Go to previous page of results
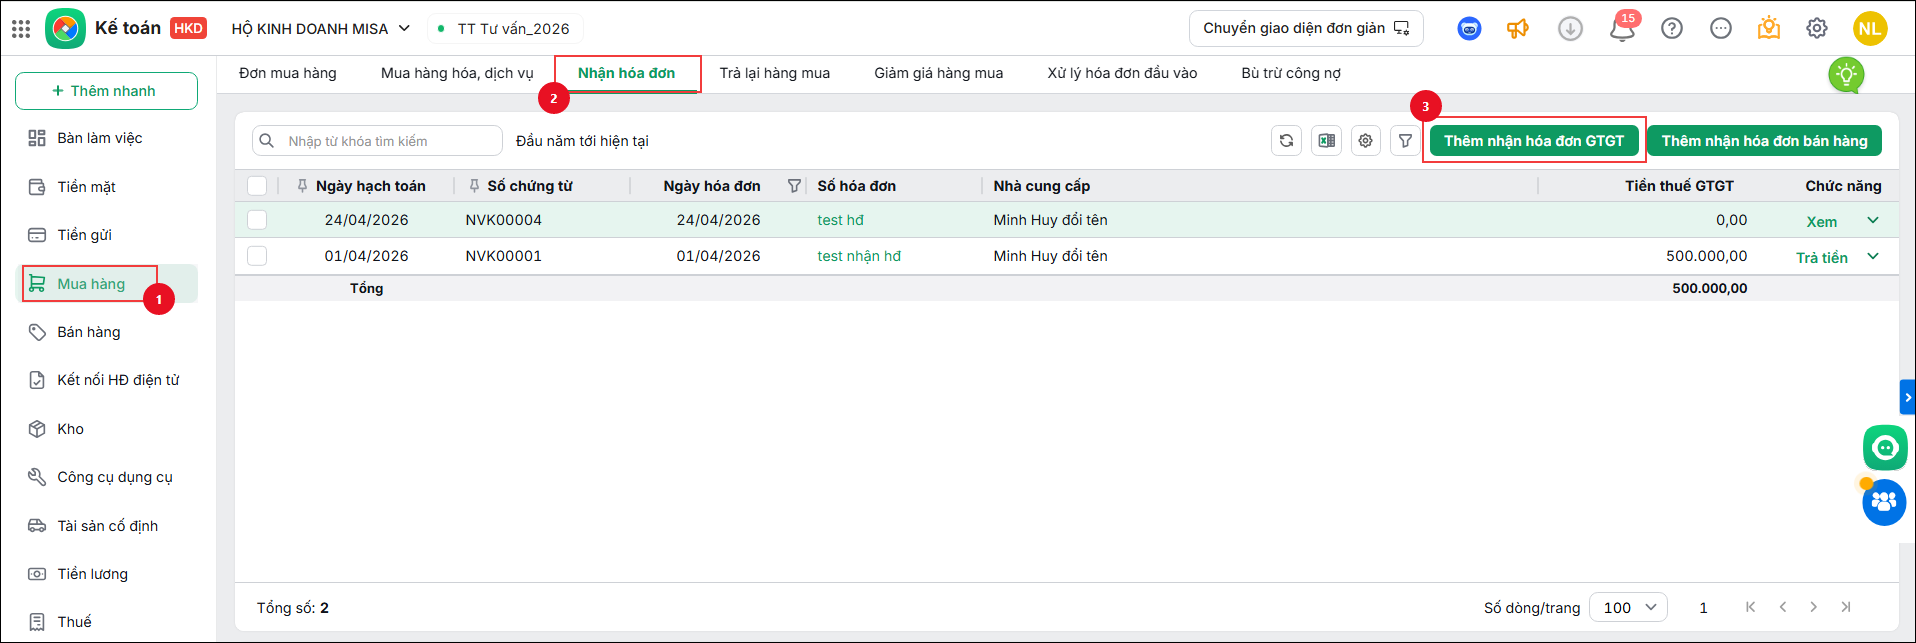 (1782, 607)
